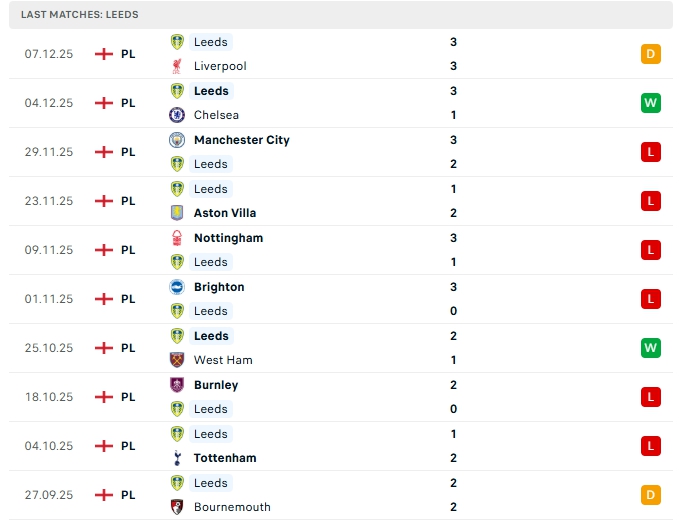Viewport: 683px width, 523px height.
Task: Select the draw badge for Leeds vs Liverpool
Action: coord(651,54)
